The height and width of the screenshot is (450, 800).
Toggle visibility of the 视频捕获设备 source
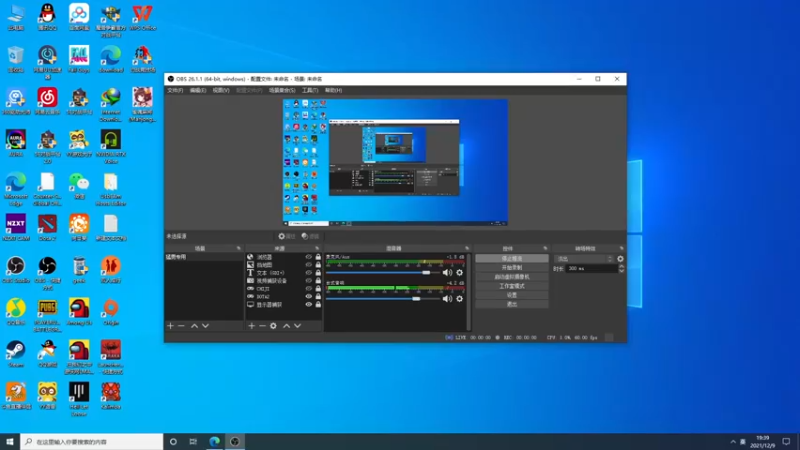click(309, 281)
